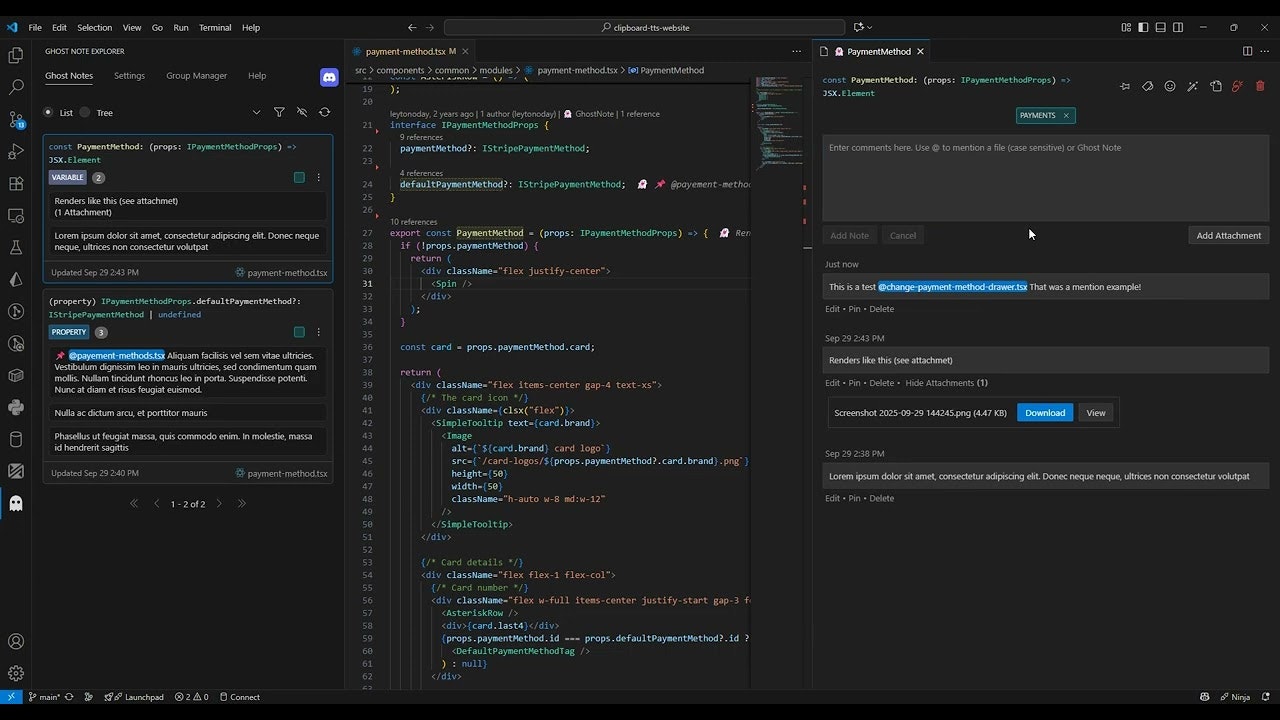Select the List view radio button
The height and width of the screenshot is (720, 1280).
(49, 113)
